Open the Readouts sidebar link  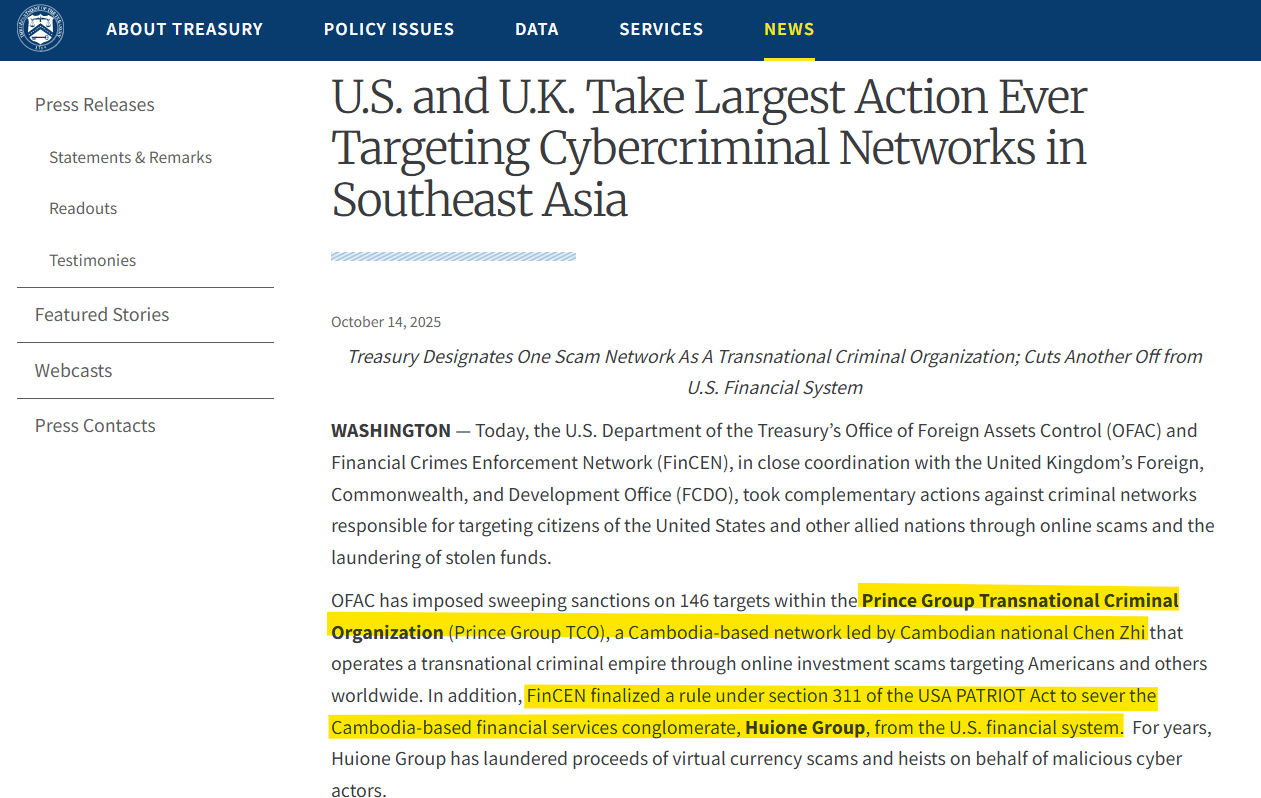click(83, 208)
